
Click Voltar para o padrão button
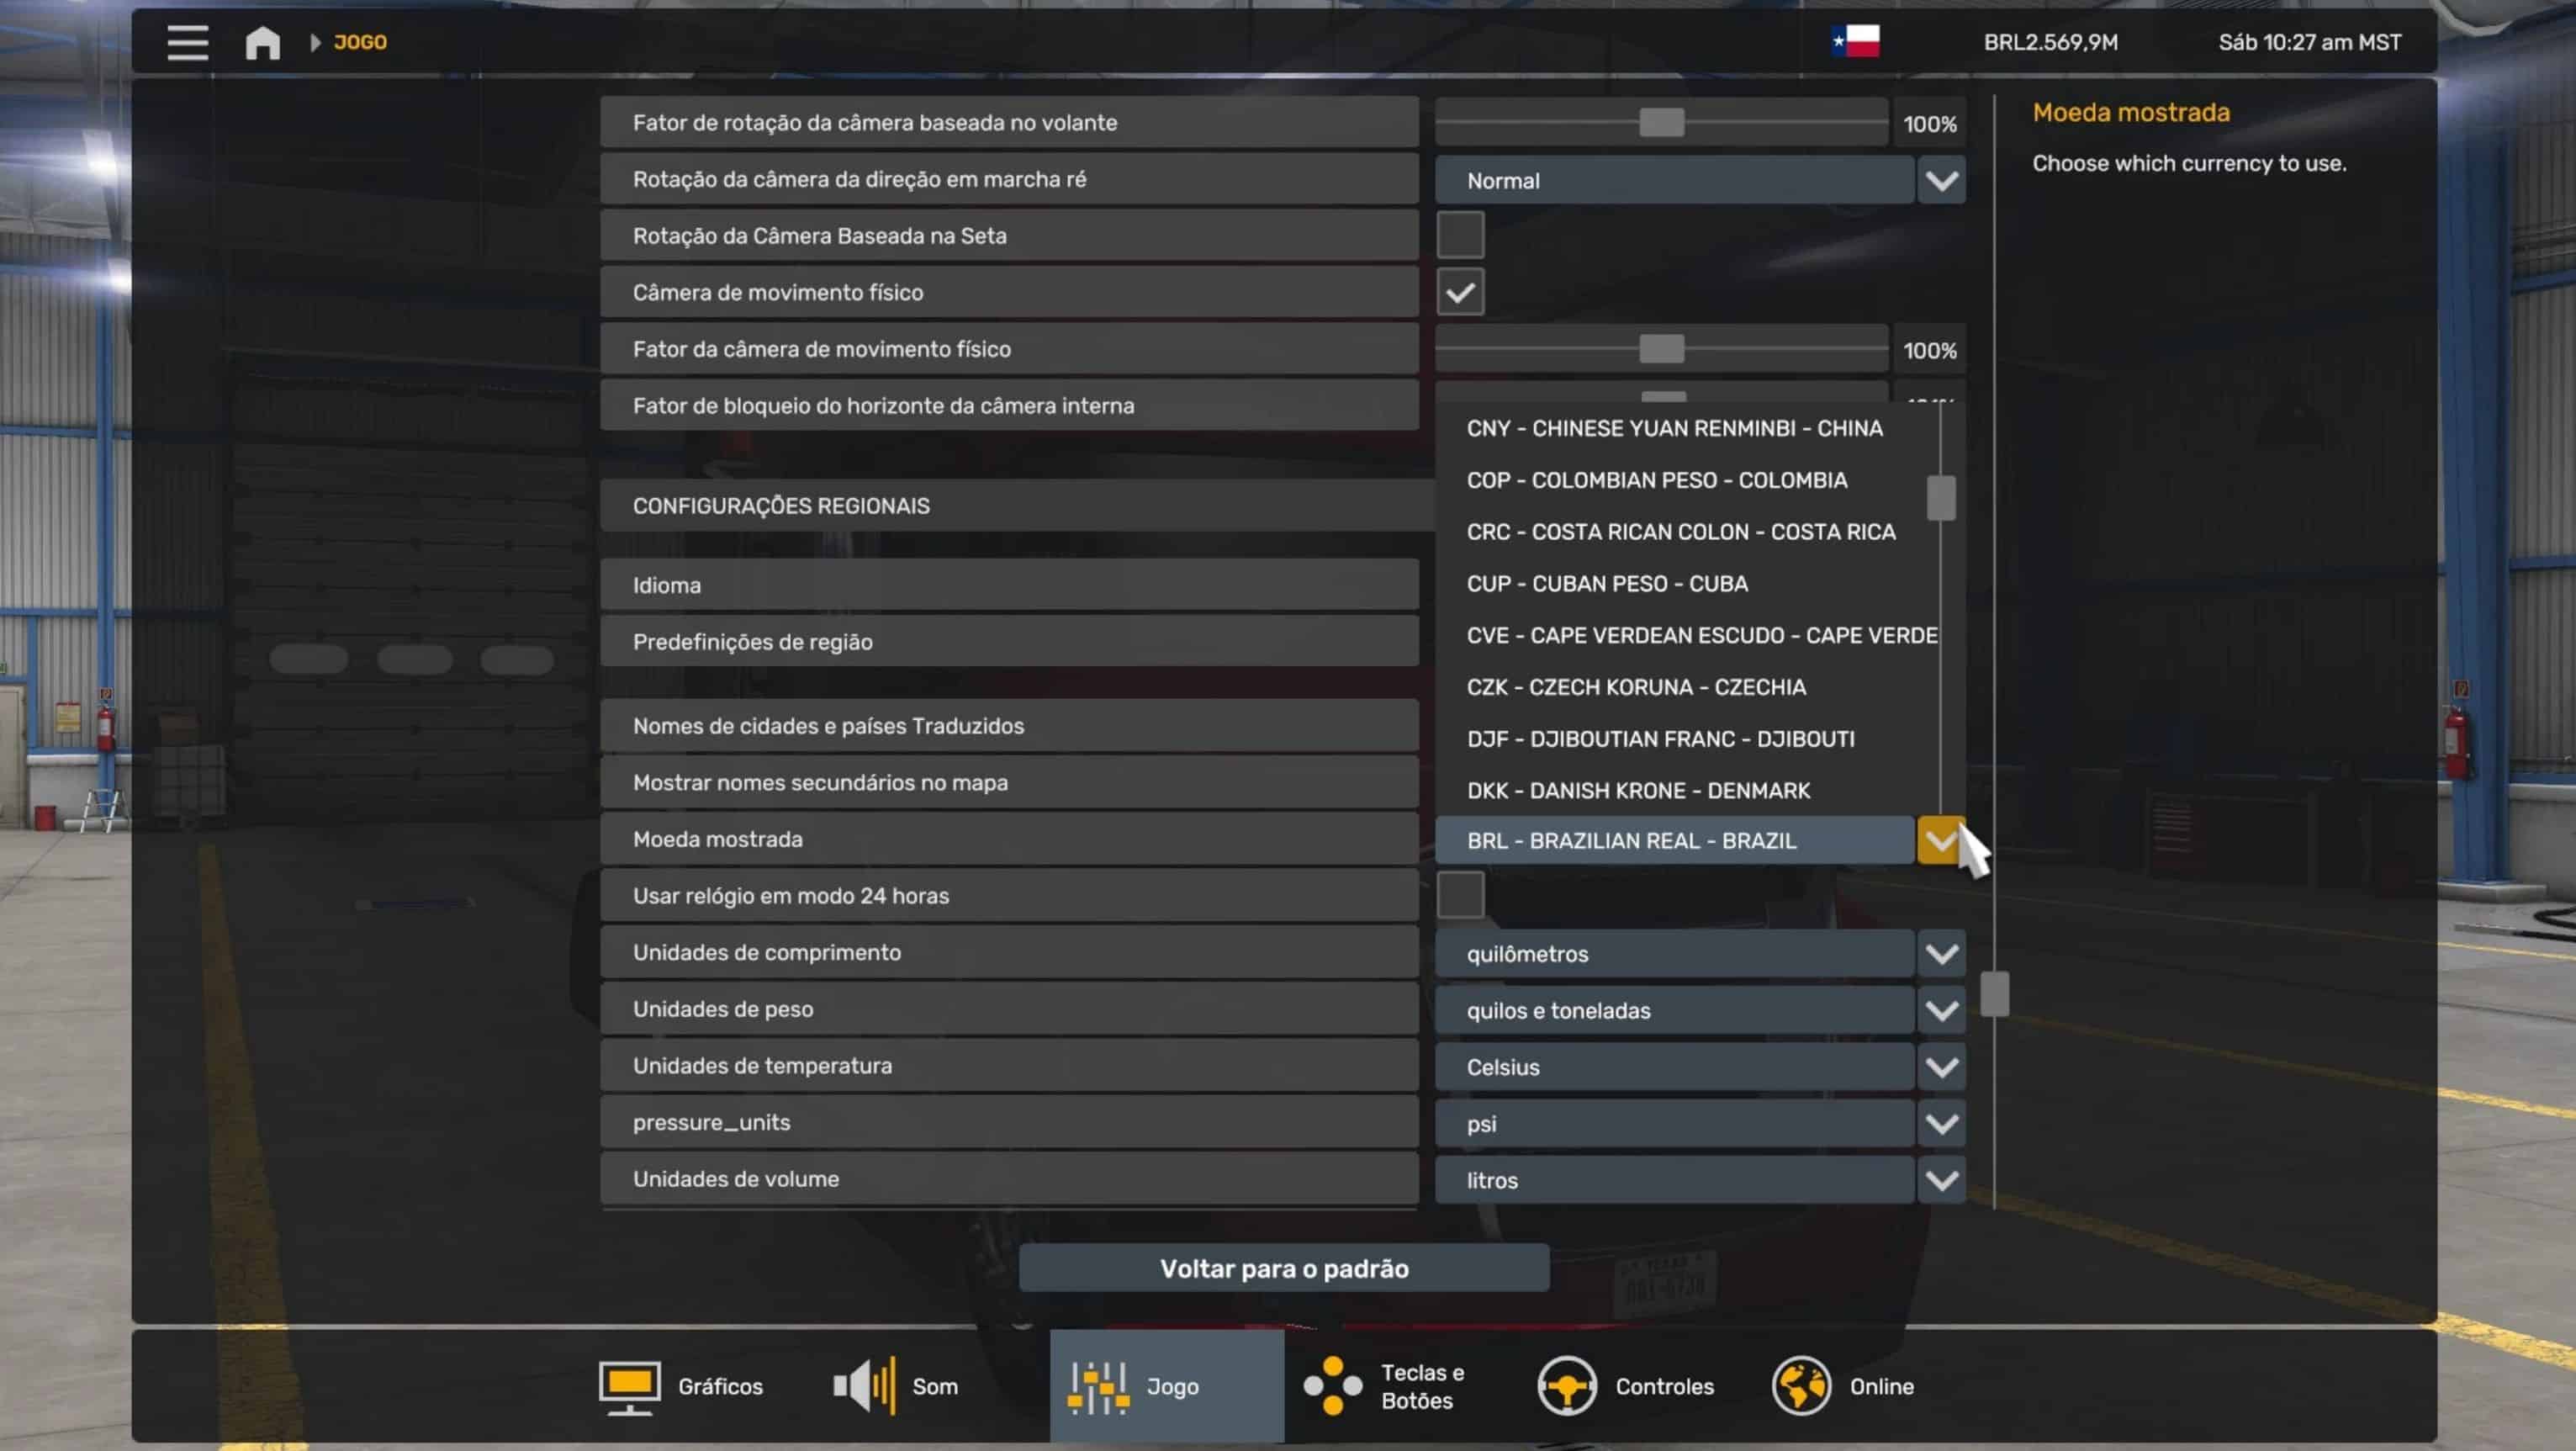pos(1283,1268)
